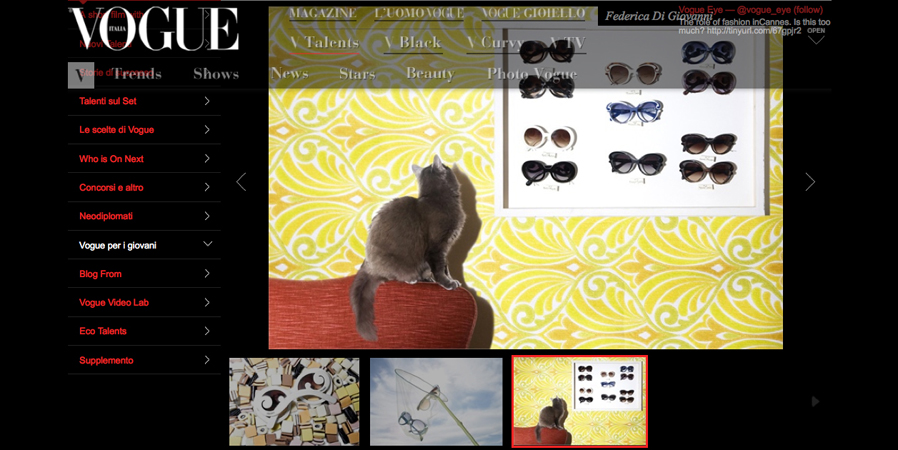Screen dimensions: 898x450
Task: Select the V Curvy tab
Action: 495,42
